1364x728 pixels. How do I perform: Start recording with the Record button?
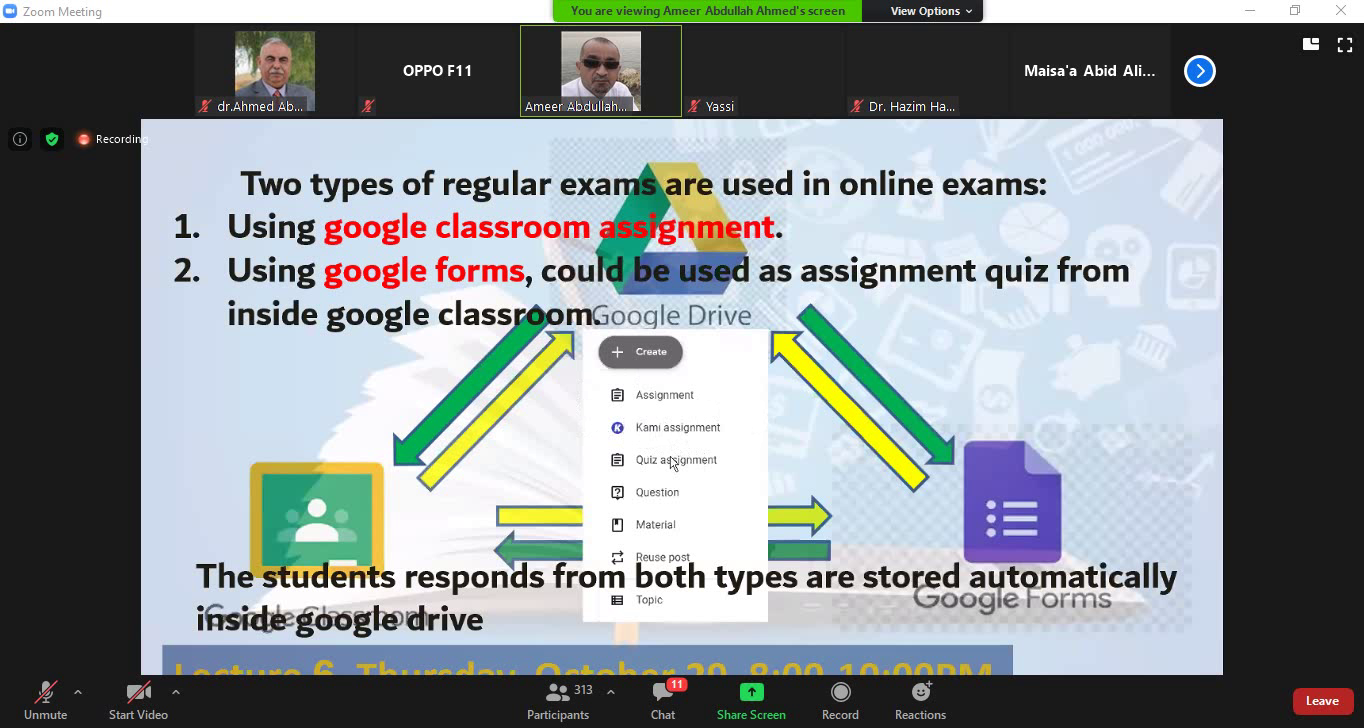pyautogui.click(x=840, y=700)
